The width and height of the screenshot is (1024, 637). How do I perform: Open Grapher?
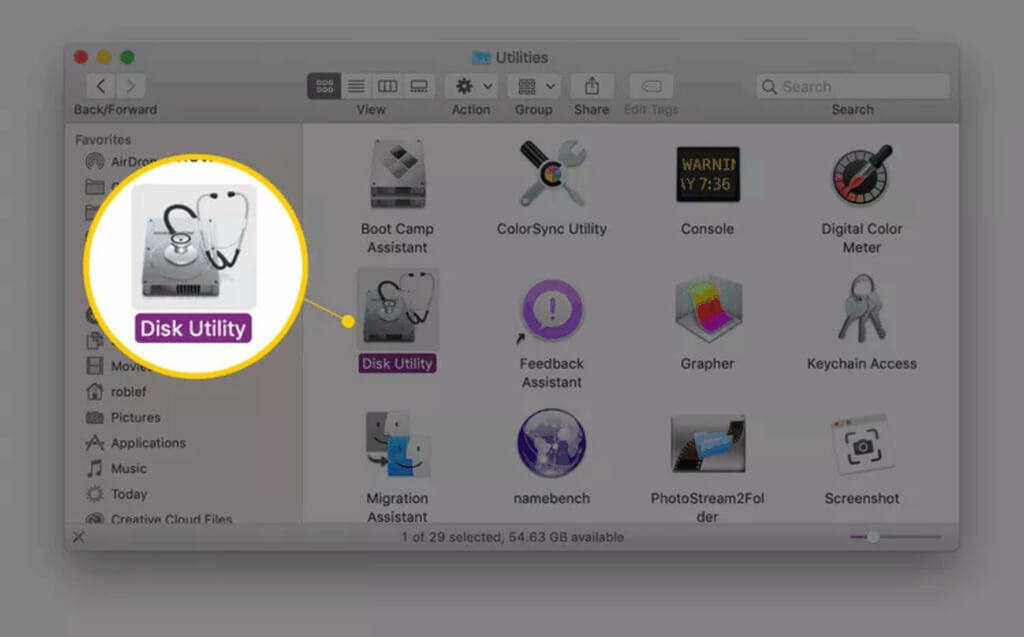707,310
